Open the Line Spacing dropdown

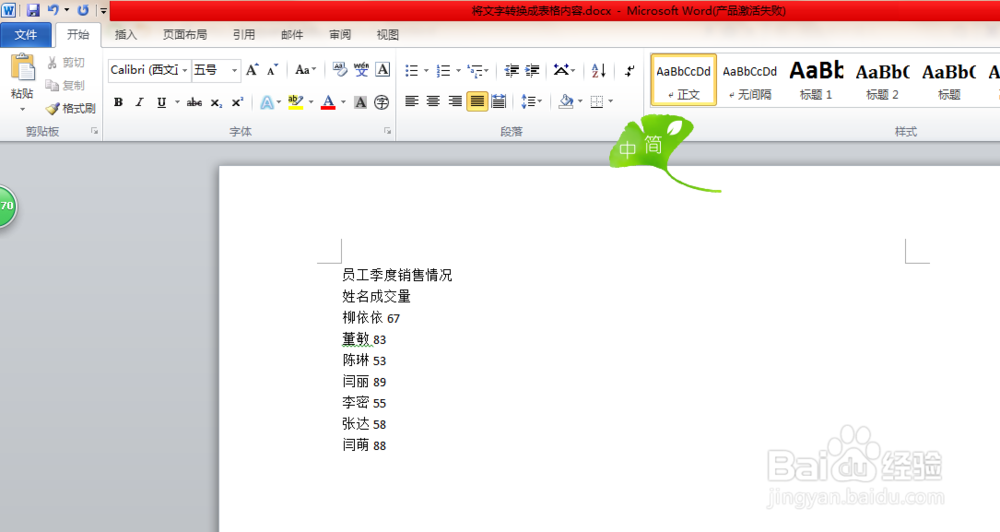[x=531, y=101]
